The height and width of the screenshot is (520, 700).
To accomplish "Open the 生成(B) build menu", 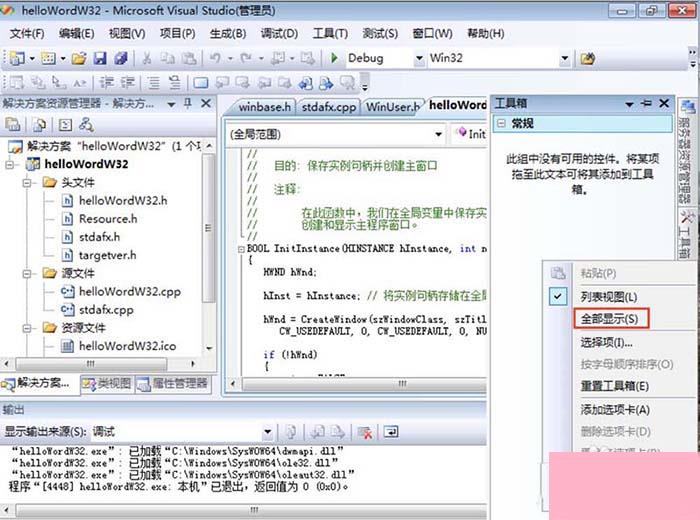I will pos(228,33).
